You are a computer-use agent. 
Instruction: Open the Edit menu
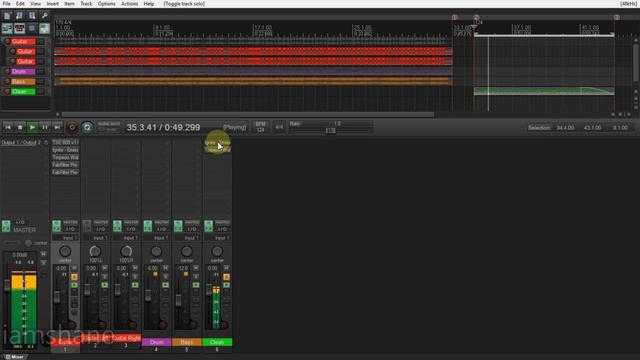tap(20, 4)
